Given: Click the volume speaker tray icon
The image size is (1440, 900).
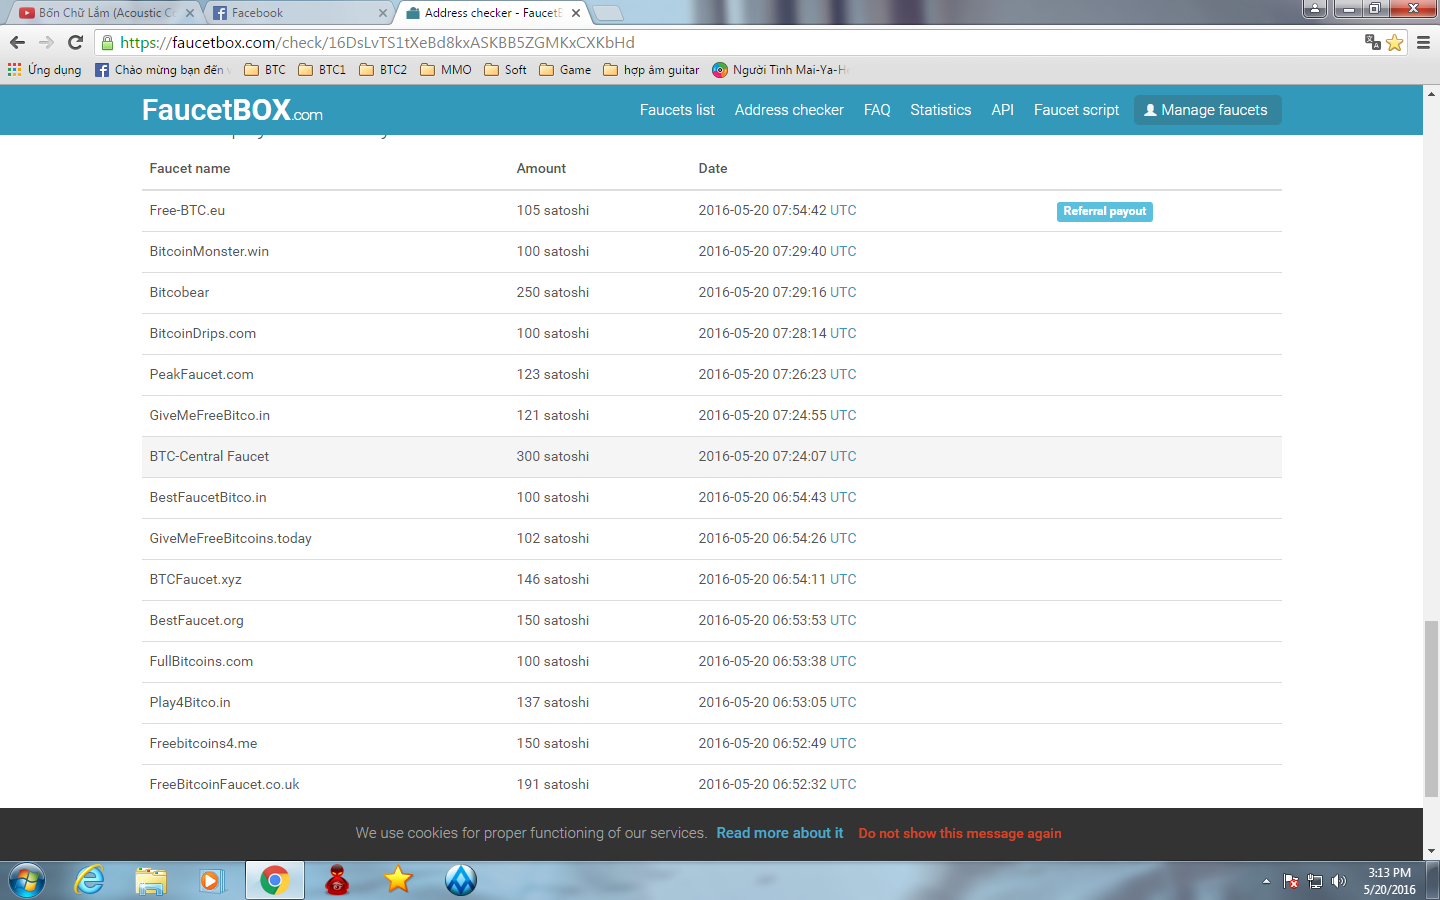Looking at the screenshot, I should (1339, 881).
